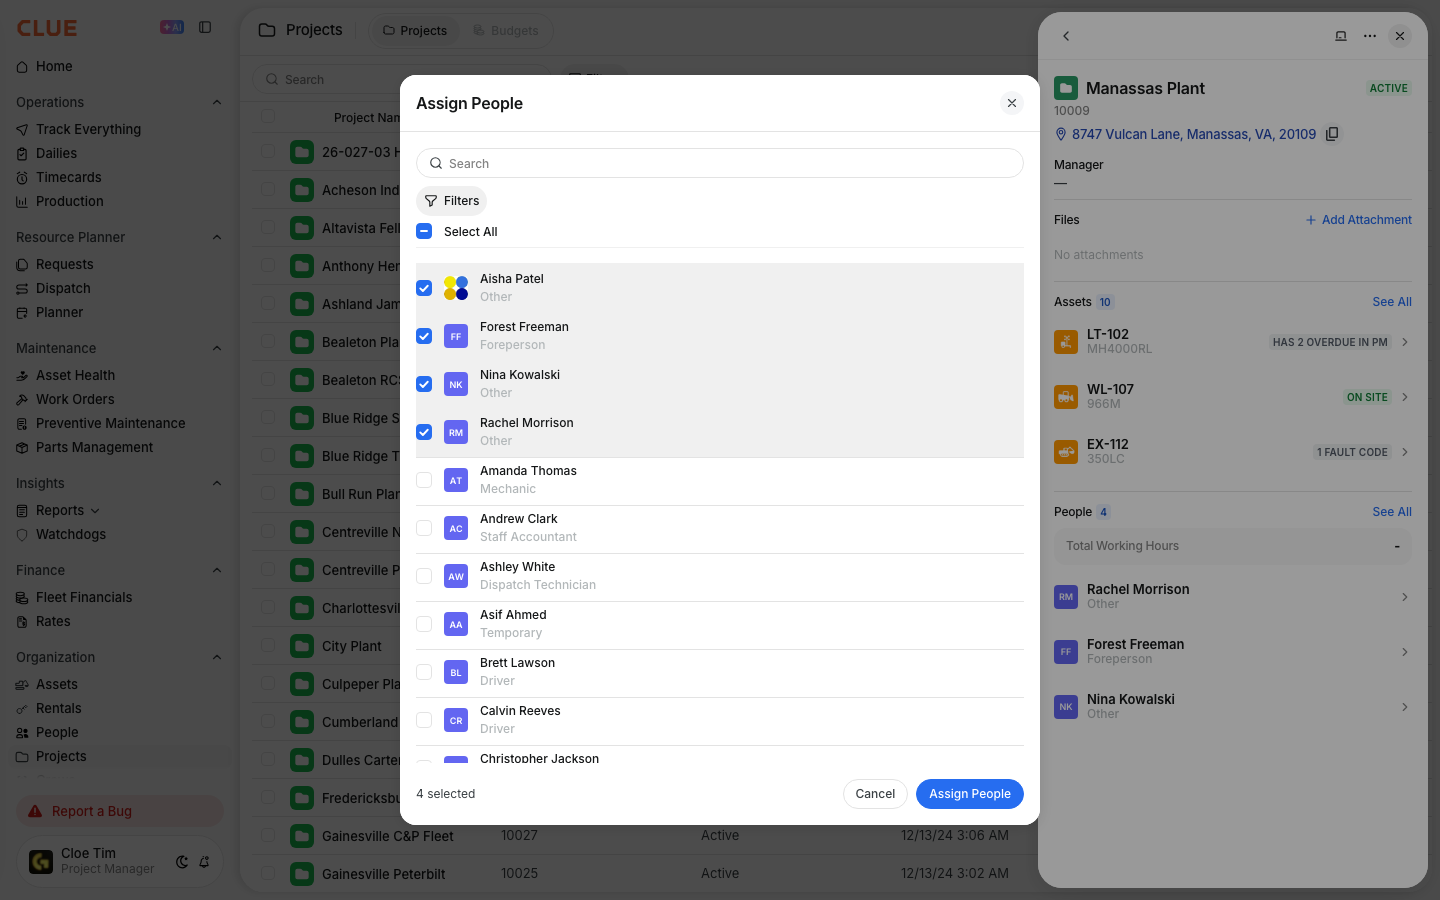
Task: Expand the WL-107 asset row chevron
Action: [x=1405, y=397]
